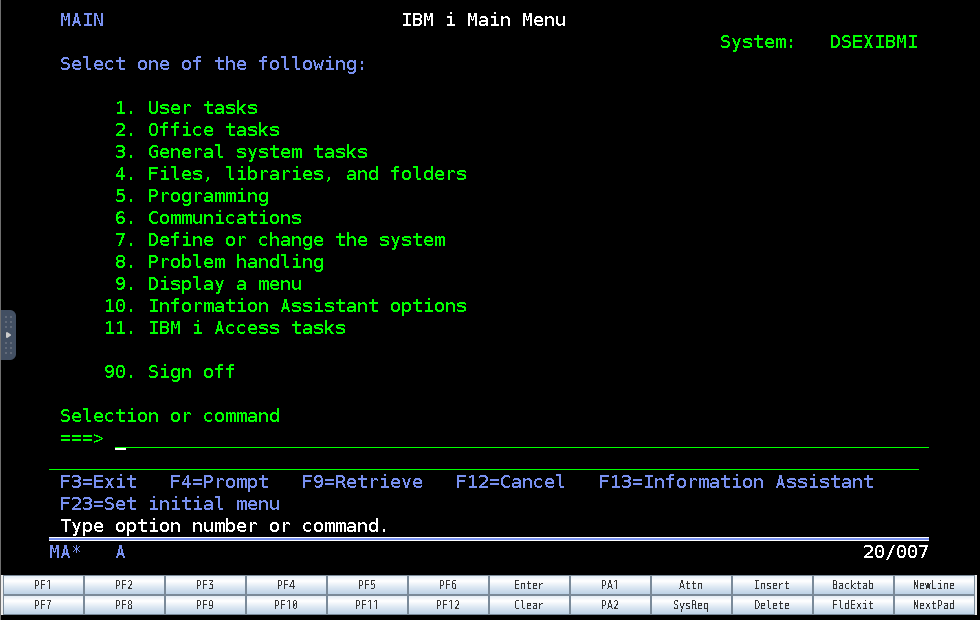Click the NewLine keypad button

[x=934, y=585]
